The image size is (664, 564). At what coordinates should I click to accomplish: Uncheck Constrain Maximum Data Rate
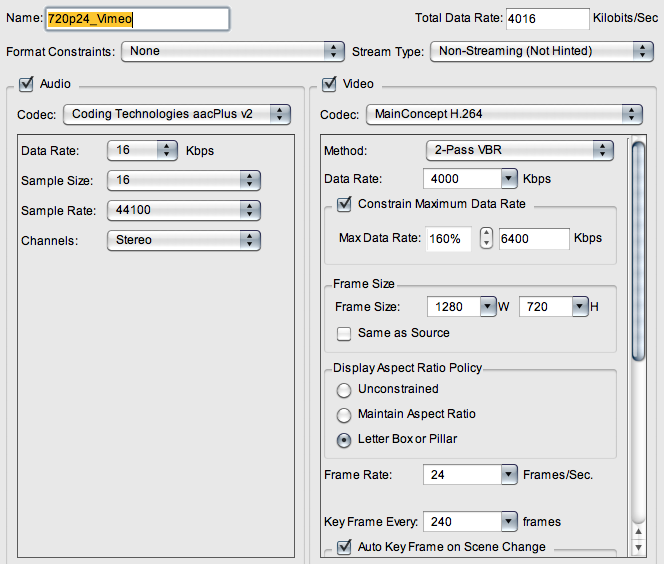tap(345, 204)
